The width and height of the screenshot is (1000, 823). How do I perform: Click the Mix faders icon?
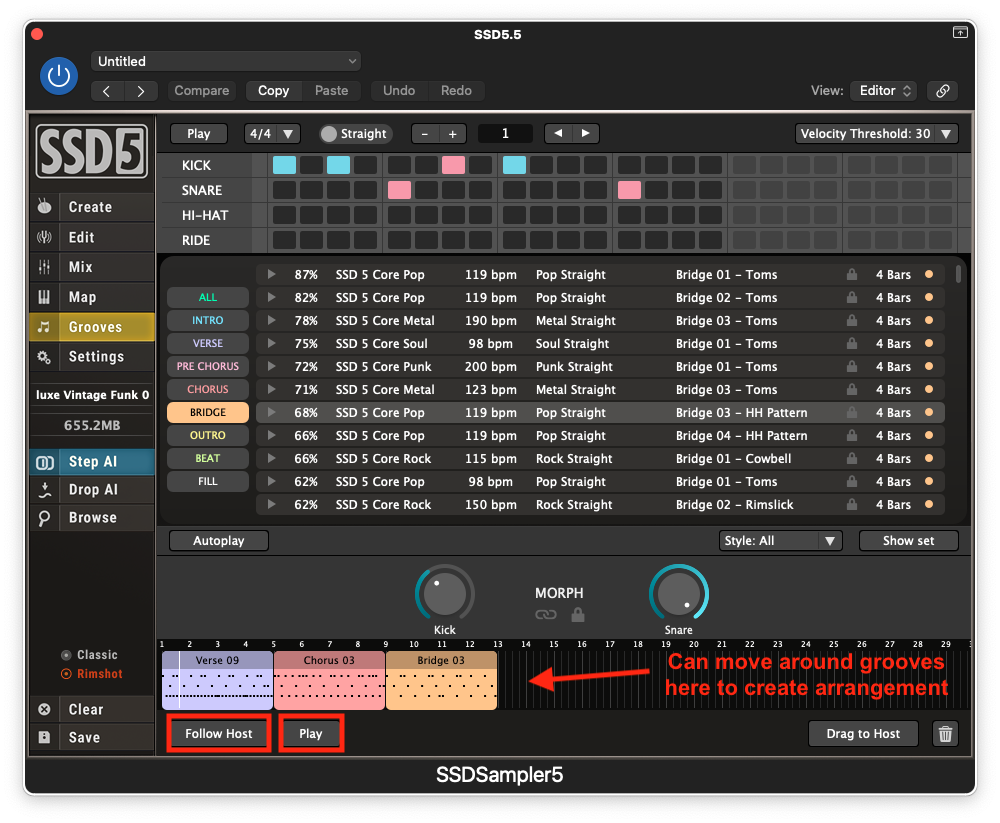(x=44, y=267)
